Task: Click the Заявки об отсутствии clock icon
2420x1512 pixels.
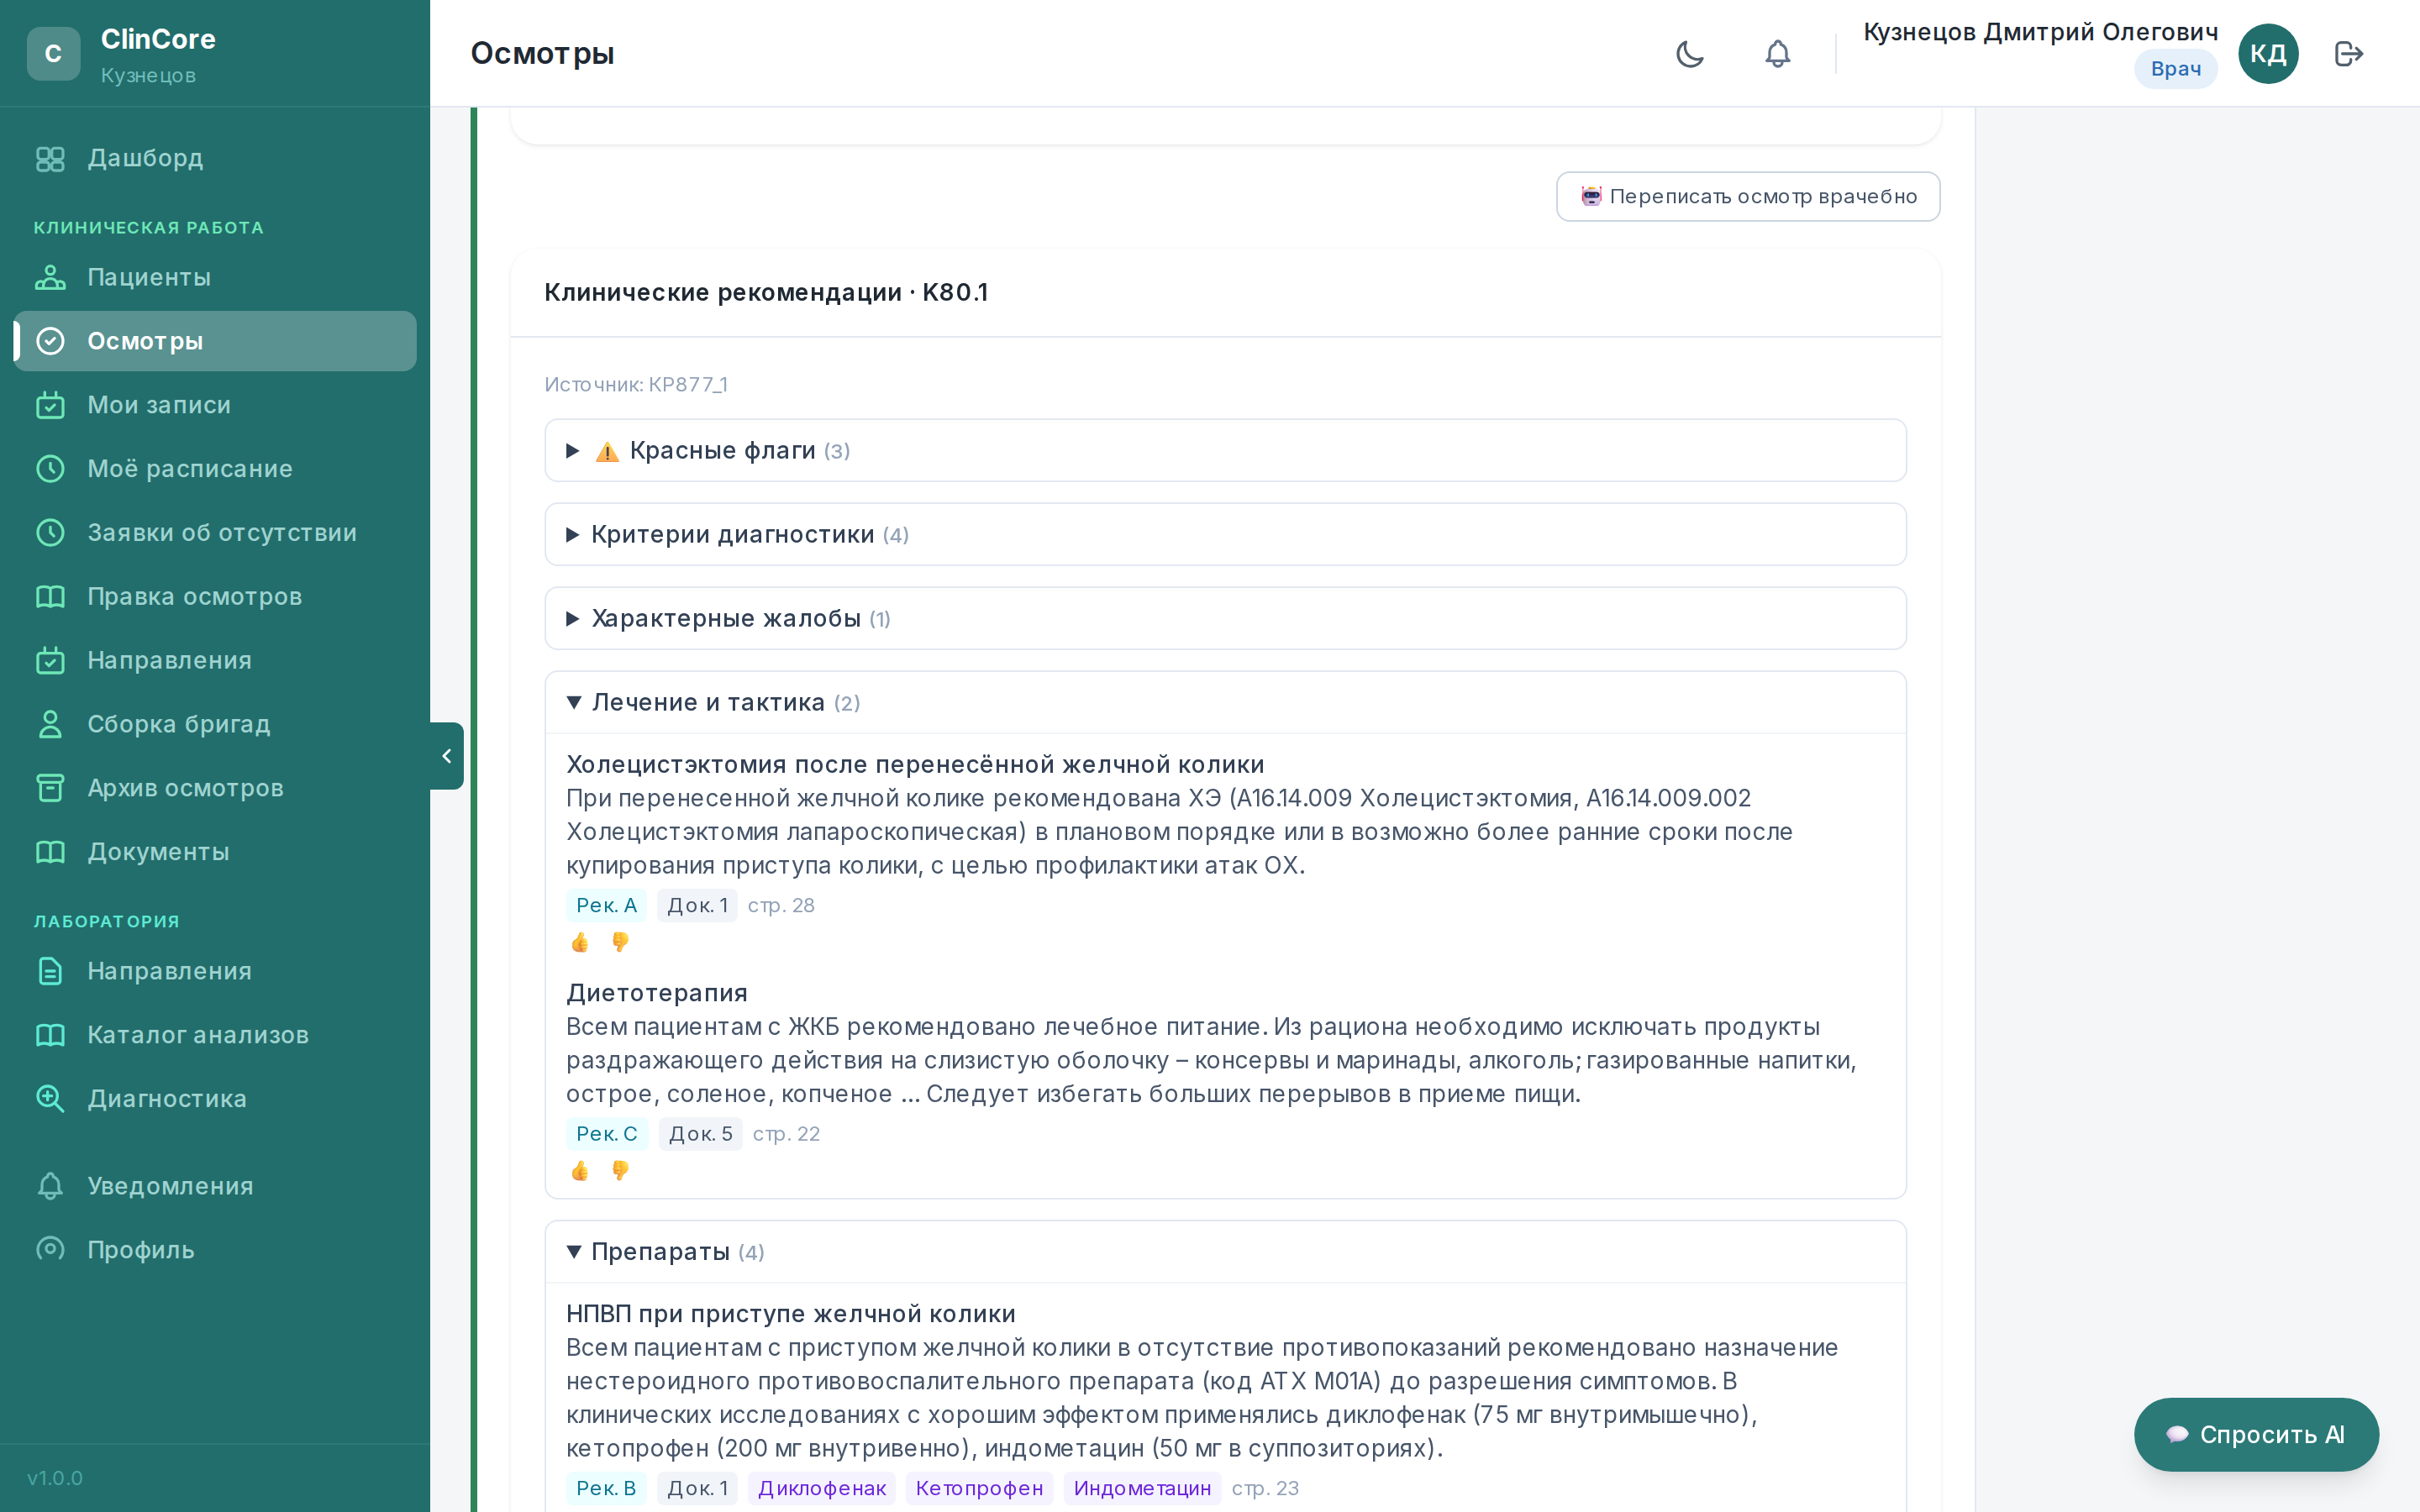Action: (50, 533)
